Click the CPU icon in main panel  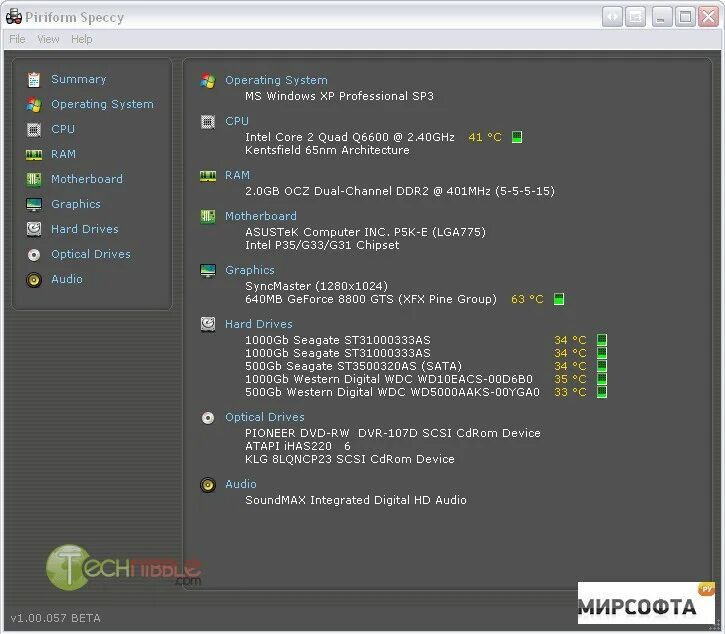(208, 122)
